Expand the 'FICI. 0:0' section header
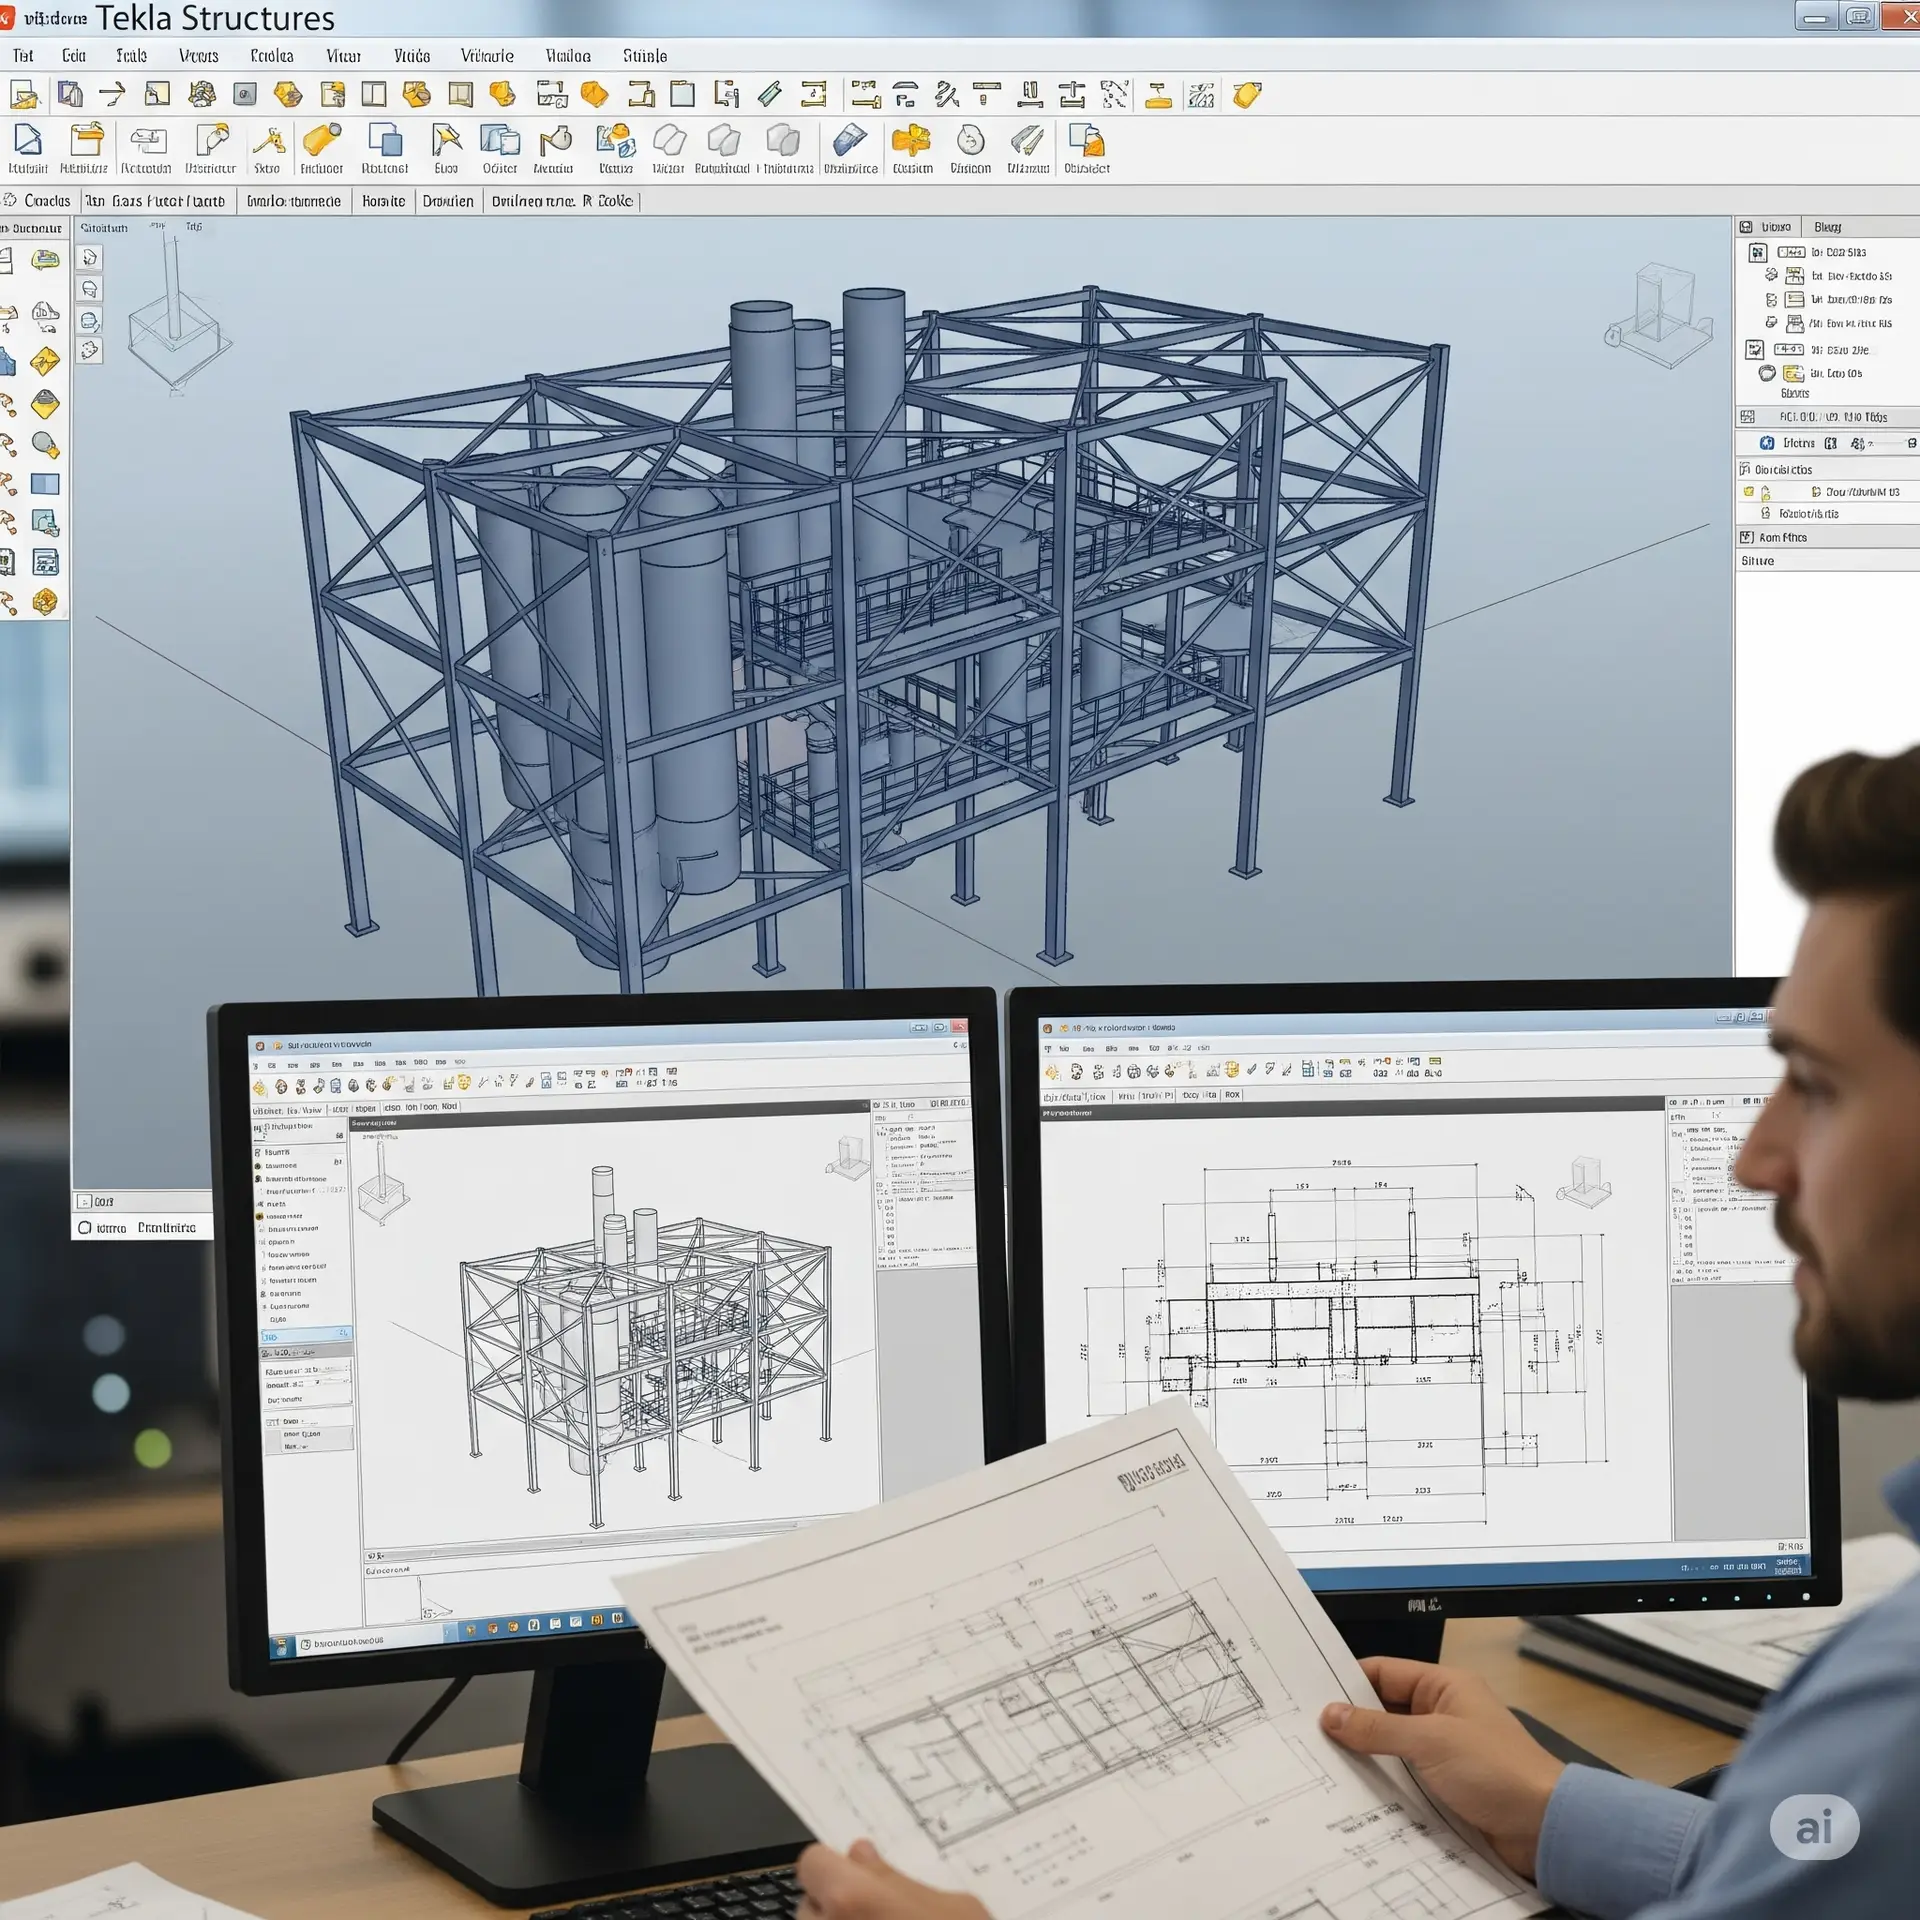This screenshot has width=1920, height=1920. (x=1827, y=417)
